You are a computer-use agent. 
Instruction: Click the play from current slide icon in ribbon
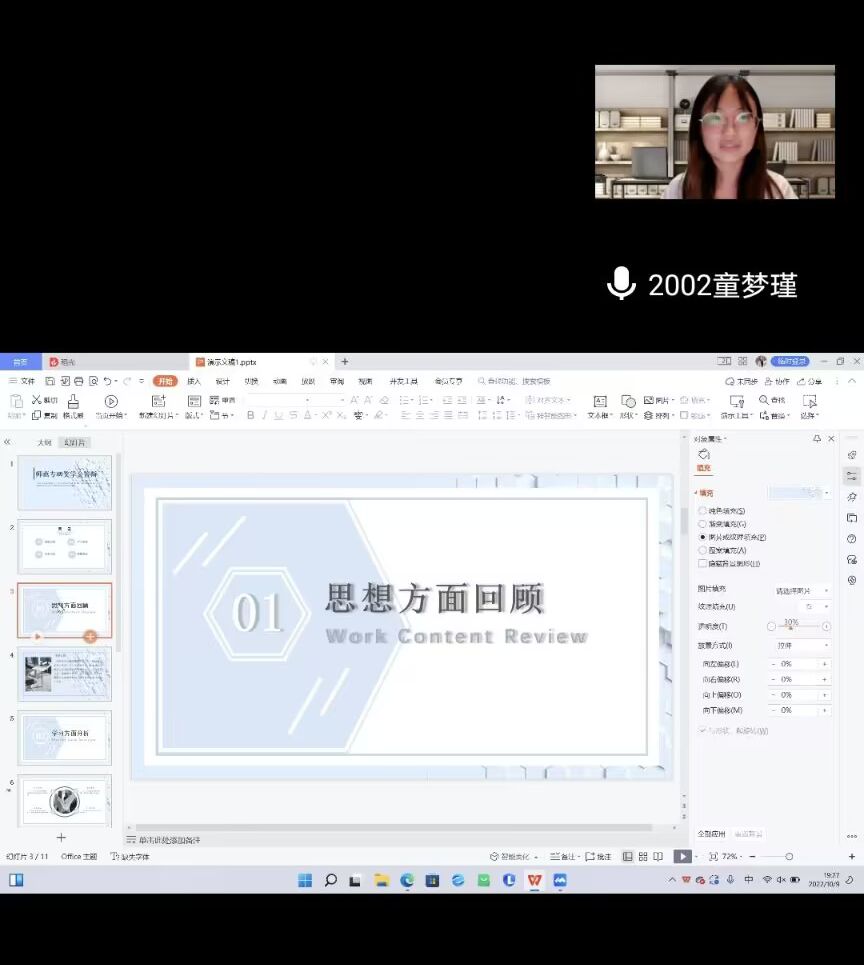point(111,401)
